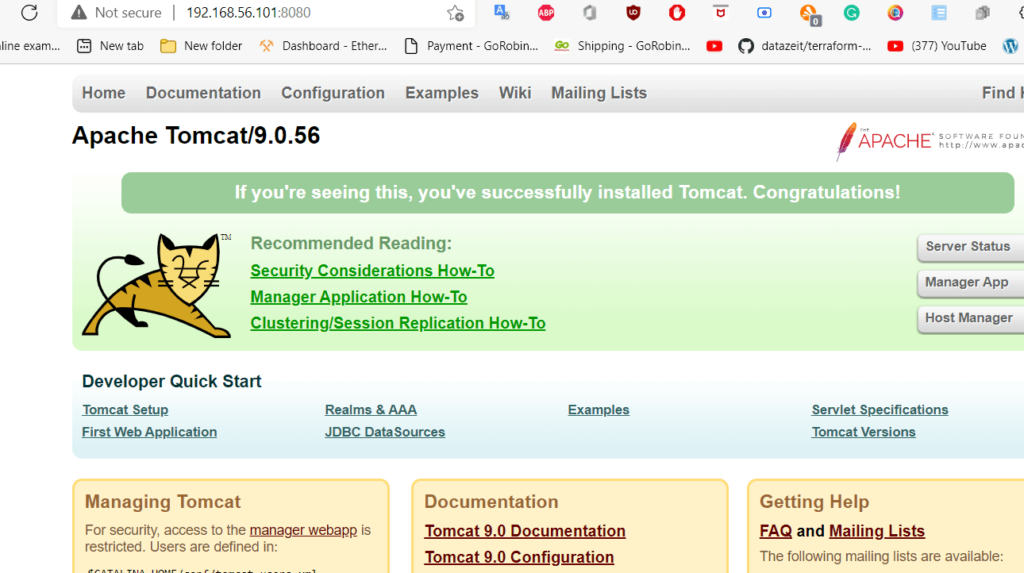Open Documentation in Tomcat navigation
This screenshot has height=573, width=1024.
[x=203, y=93]
